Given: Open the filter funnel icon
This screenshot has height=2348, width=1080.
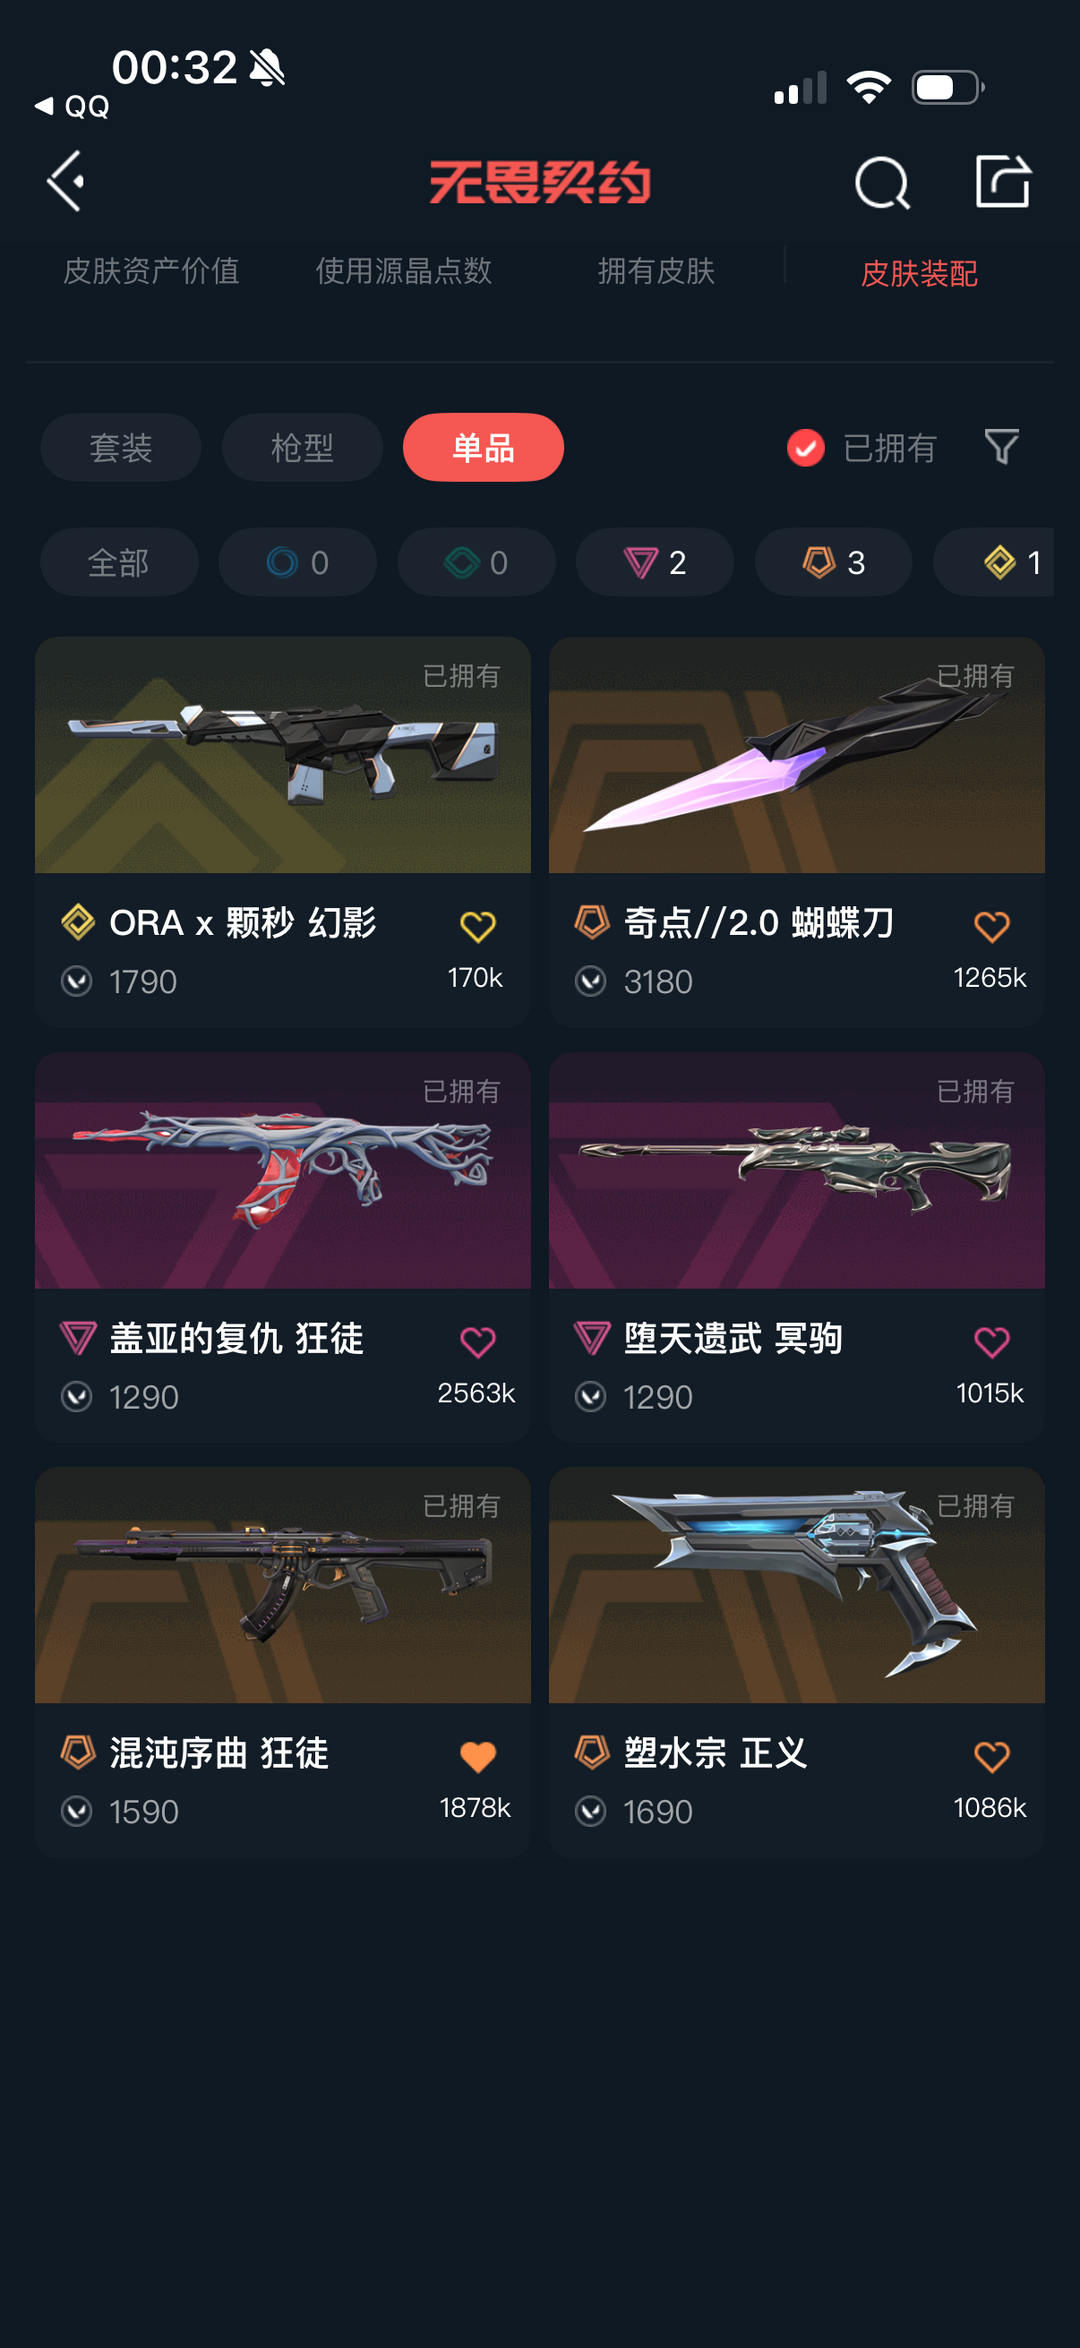Looking at the screenshot, I should pyautogui.click(x=1001, y=447).
